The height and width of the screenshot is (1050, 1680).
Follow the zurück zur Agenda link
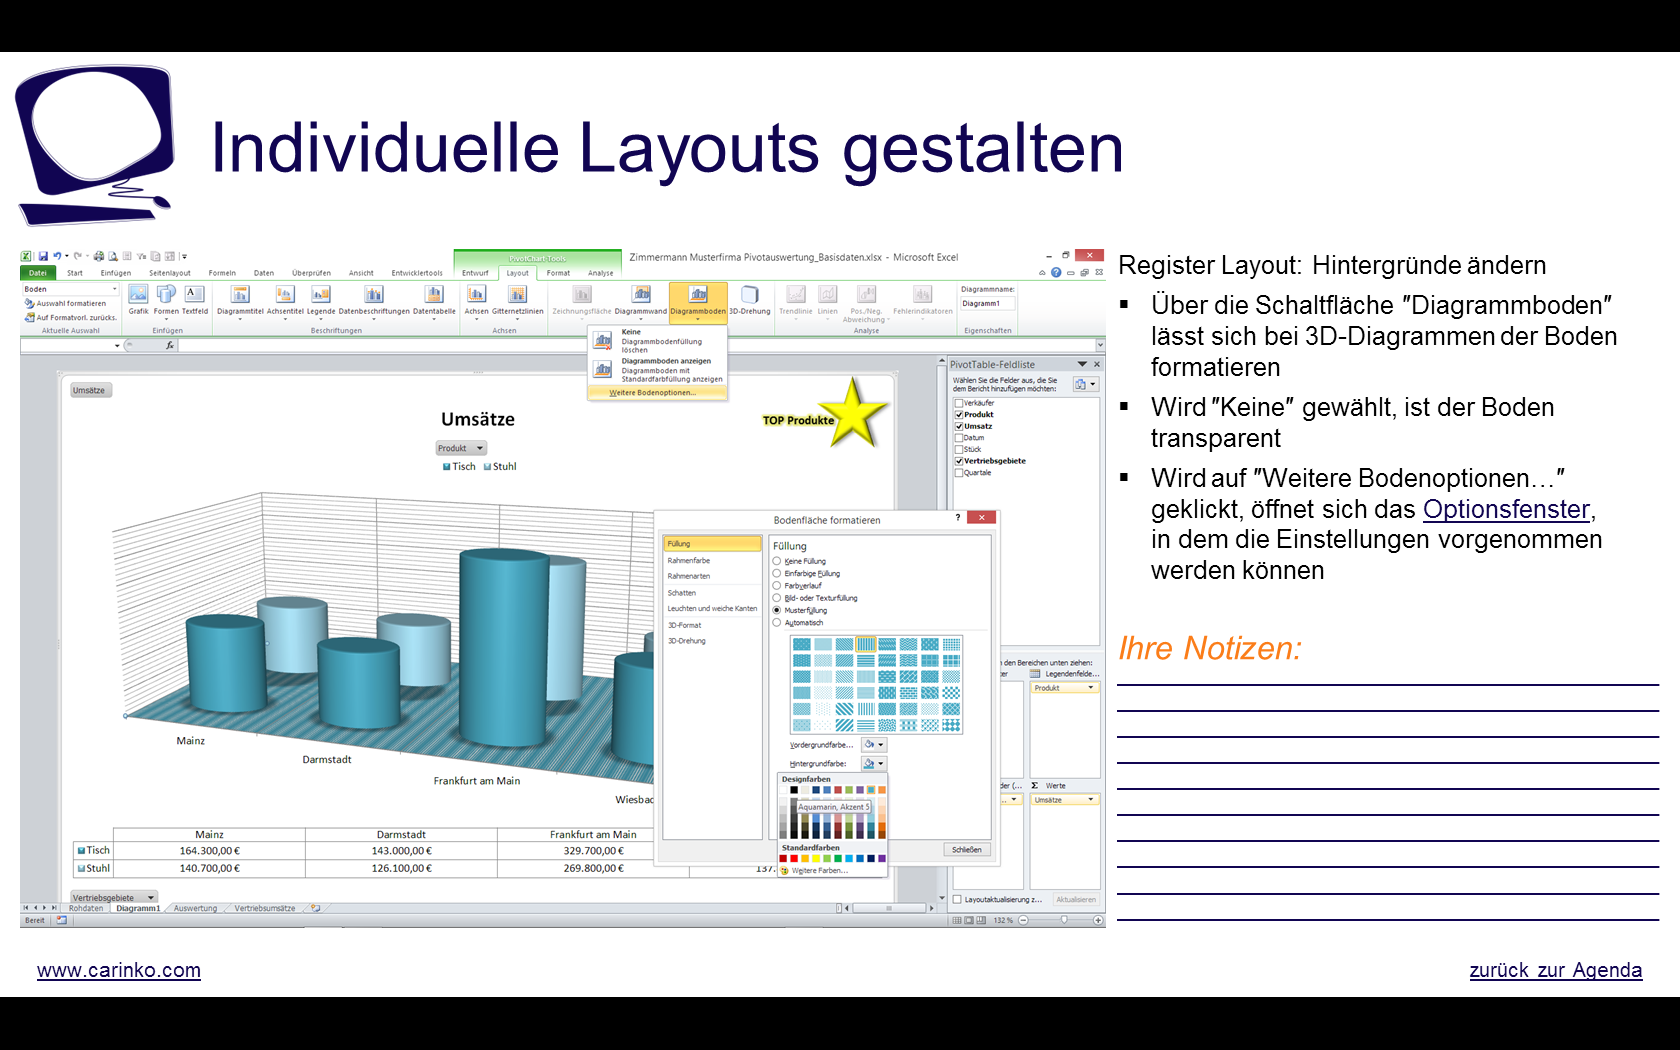tap(1555, 970)
